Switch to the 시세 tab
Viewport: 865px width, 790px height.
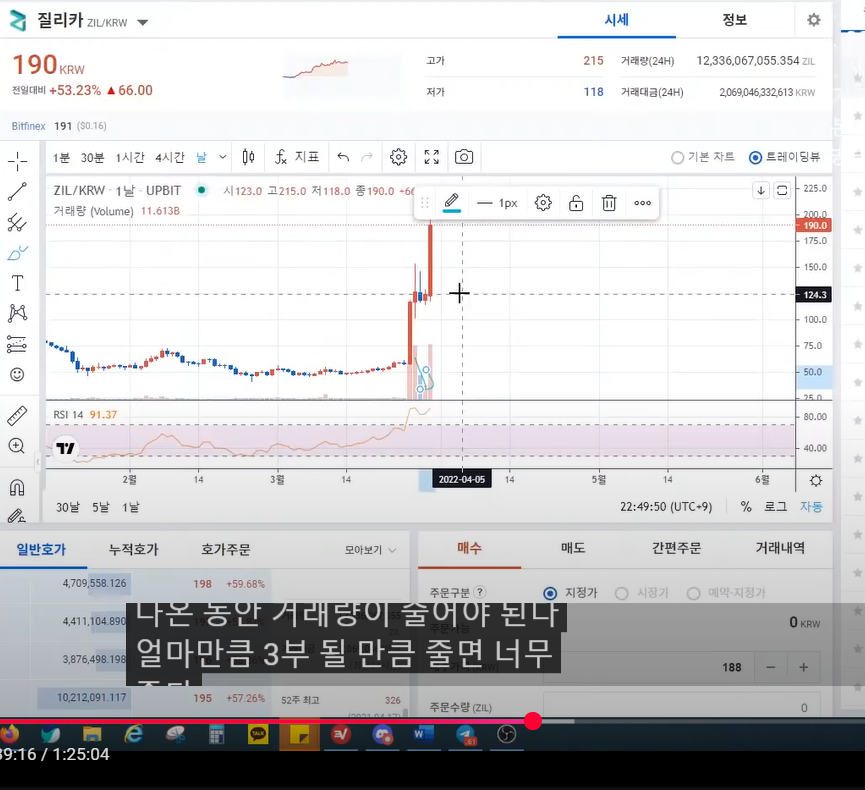616,20
